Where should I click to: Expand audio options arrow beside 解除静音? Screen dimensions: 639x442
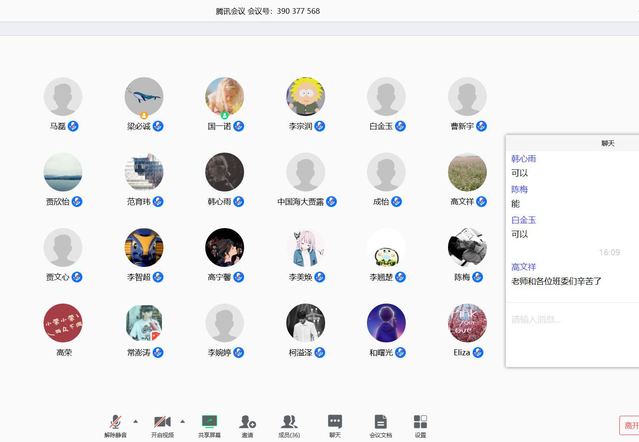pyautogui.click(x=136, y=420)
